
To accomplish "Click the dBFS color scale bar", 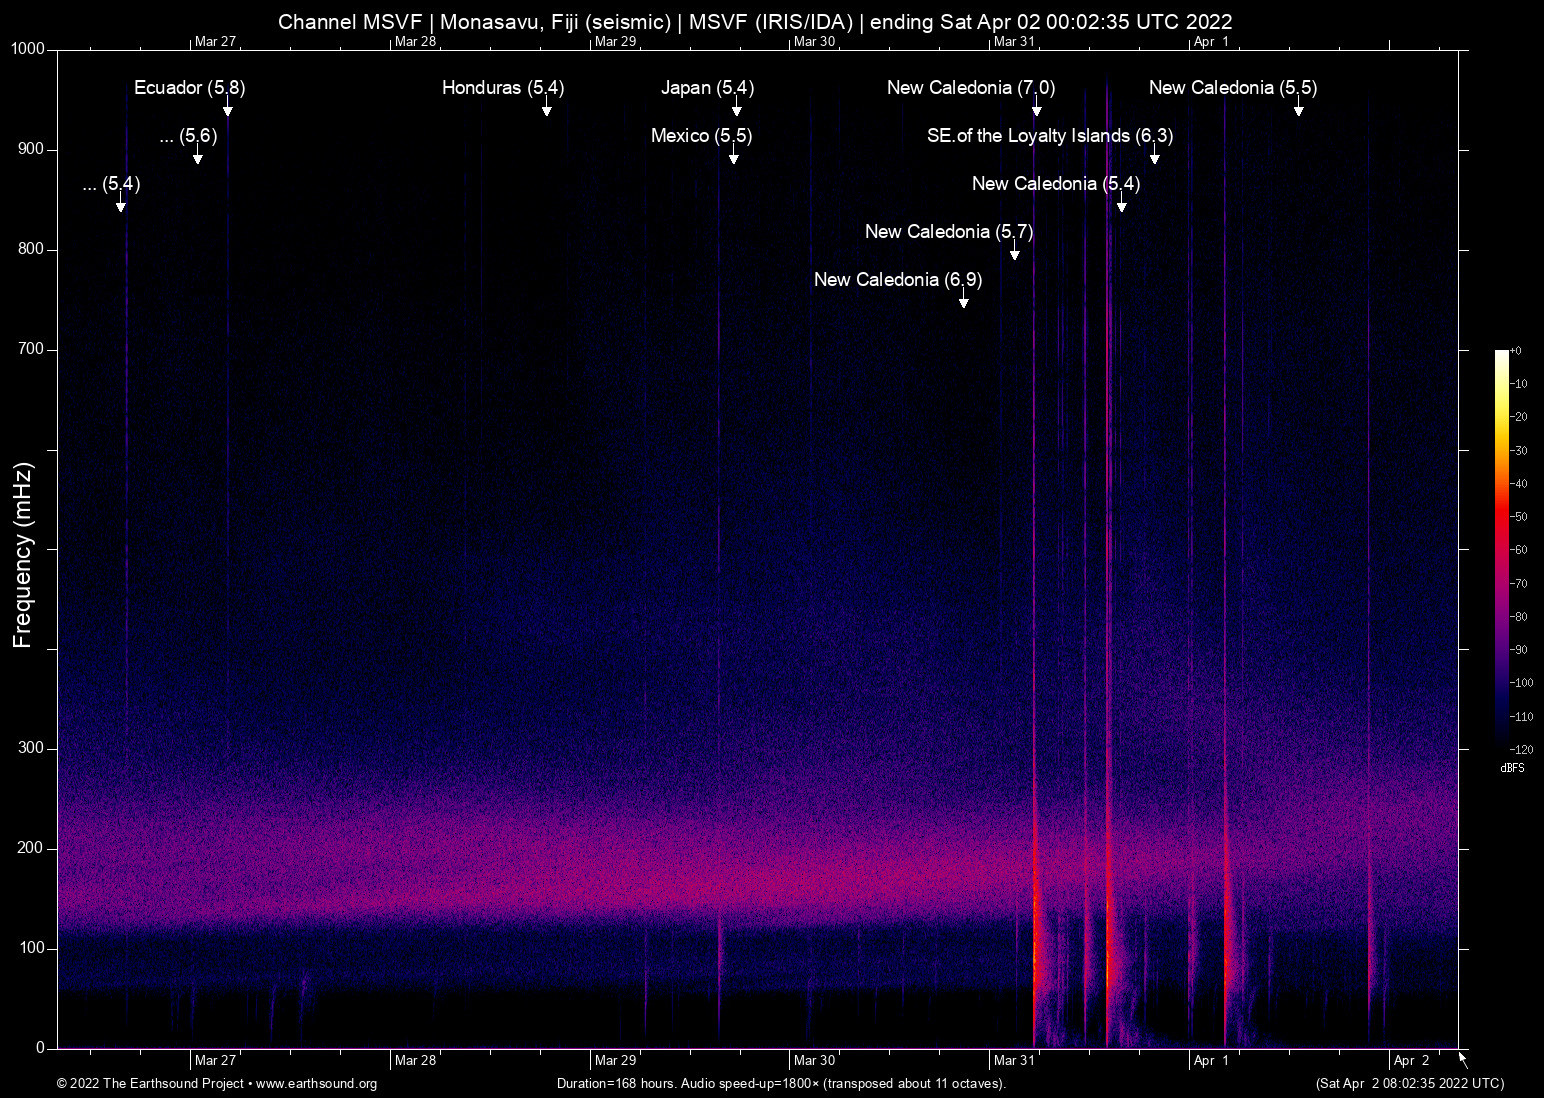I will click(x=1501, y=550).
